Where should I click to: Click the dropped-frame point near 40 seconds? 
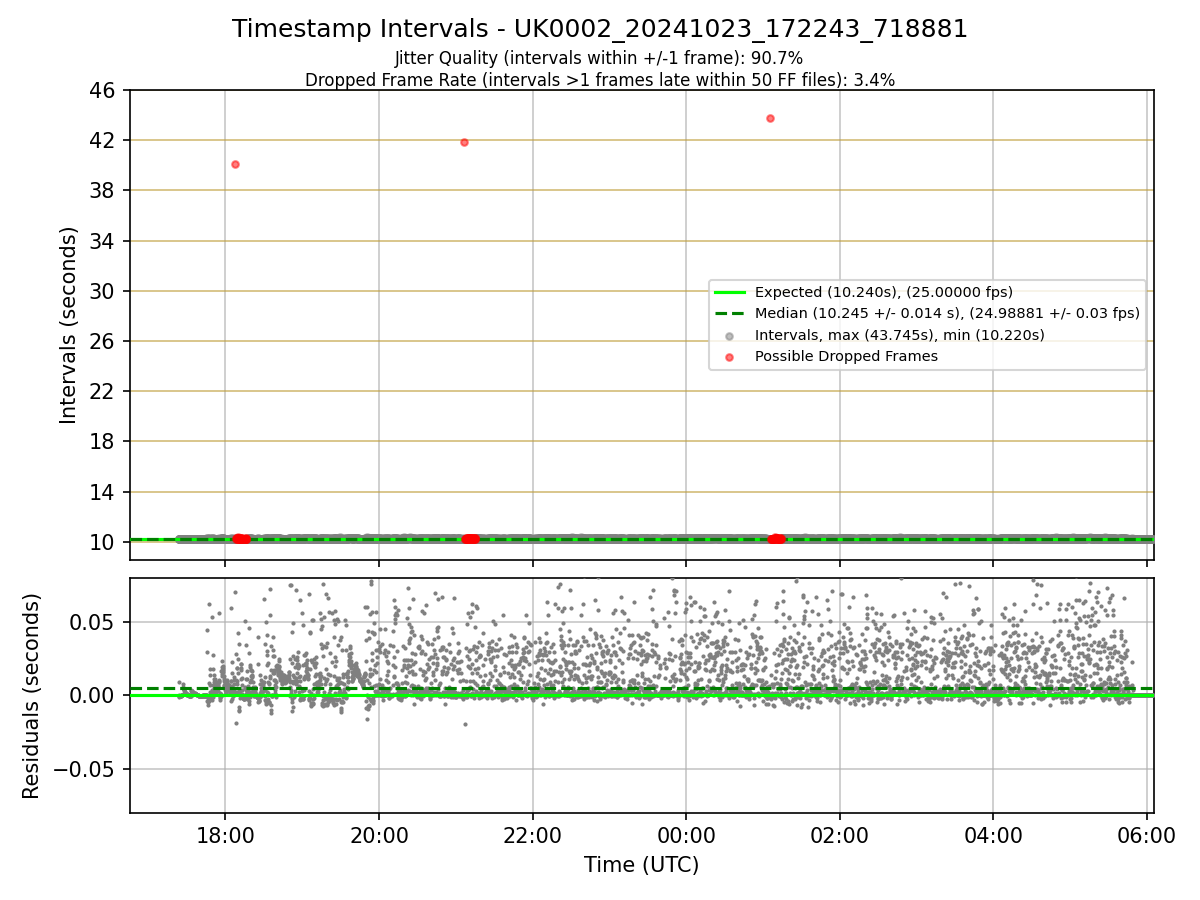pyautogui.click(x=235, y=164)
